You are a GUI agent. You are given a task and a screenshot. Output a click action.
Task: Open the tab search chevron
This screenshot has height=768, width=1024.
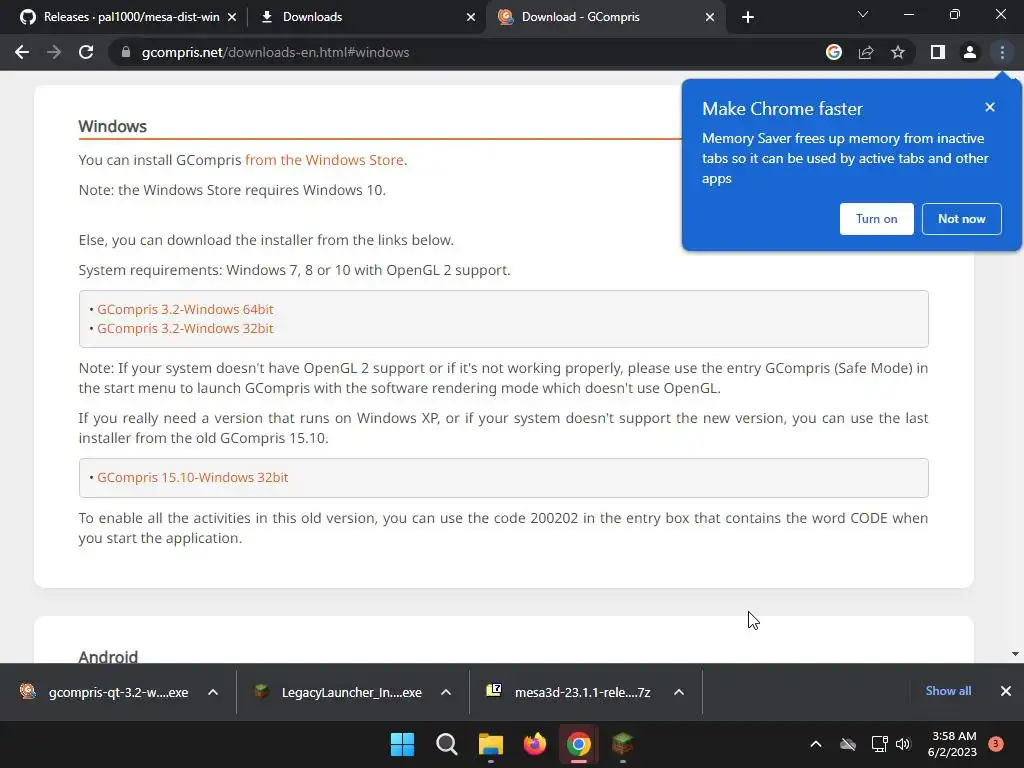point(863,14)
